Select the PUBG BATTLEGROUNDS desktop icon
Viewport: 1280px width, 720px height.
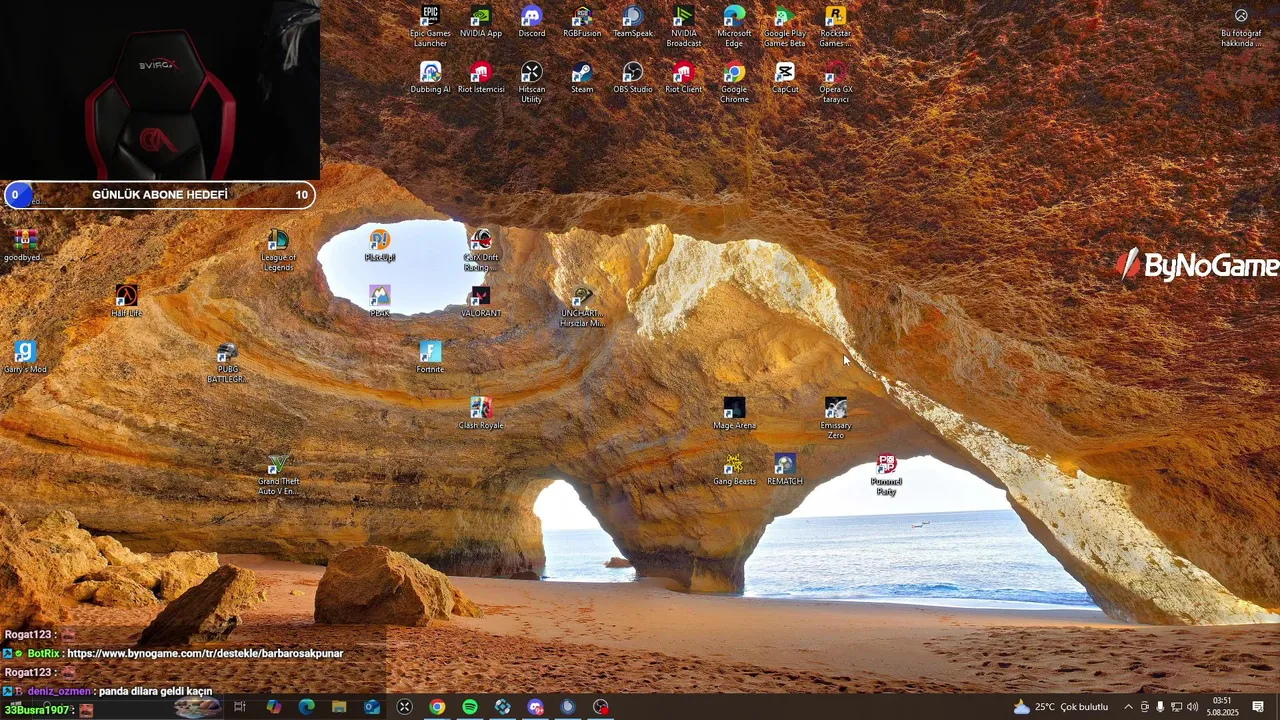pos(227,362)
